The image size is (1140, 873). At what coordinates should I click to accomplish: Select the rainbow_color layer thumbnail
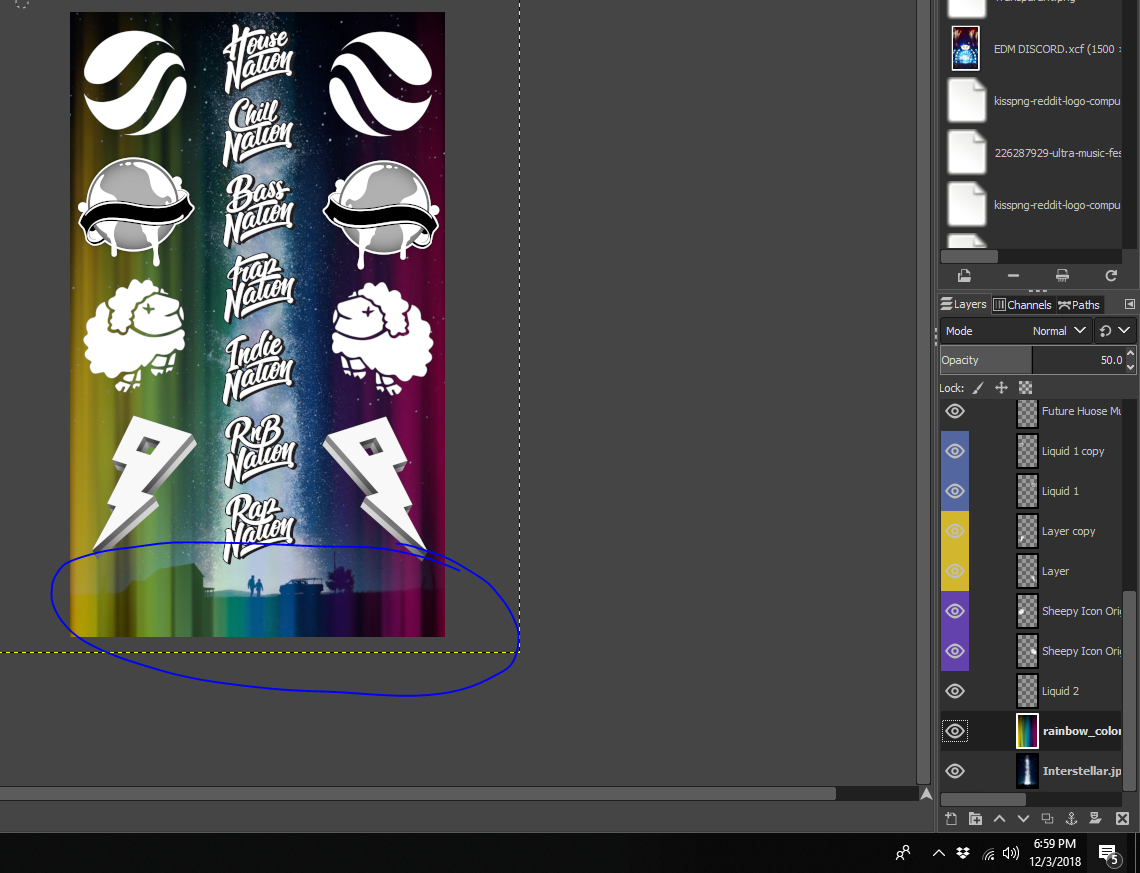(x=1027, y=731)
